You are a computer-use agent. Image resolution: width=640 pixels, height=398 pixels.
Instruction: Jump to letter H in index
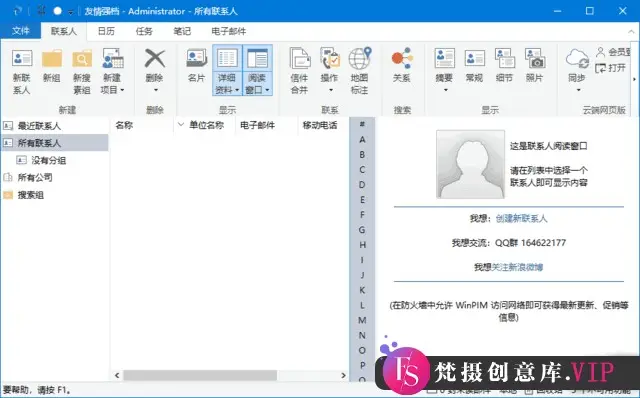pyautogui.click(x=362, y=245)
